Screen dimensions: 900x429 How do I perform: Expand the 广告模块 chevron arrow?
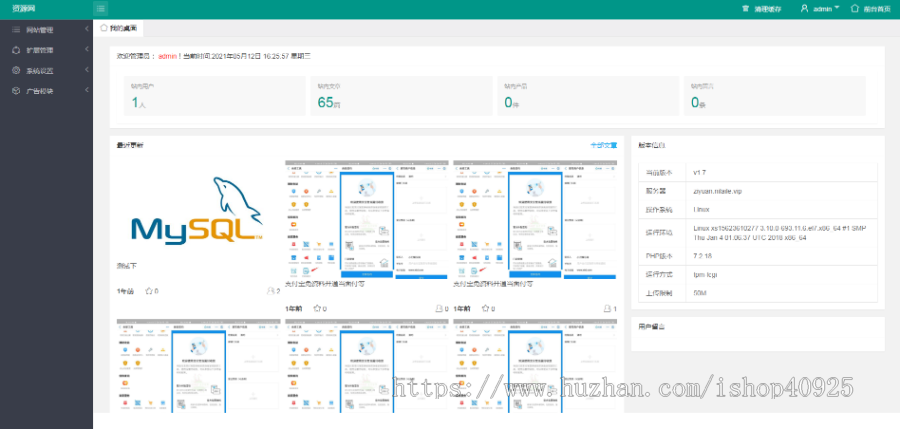(87, 91)
